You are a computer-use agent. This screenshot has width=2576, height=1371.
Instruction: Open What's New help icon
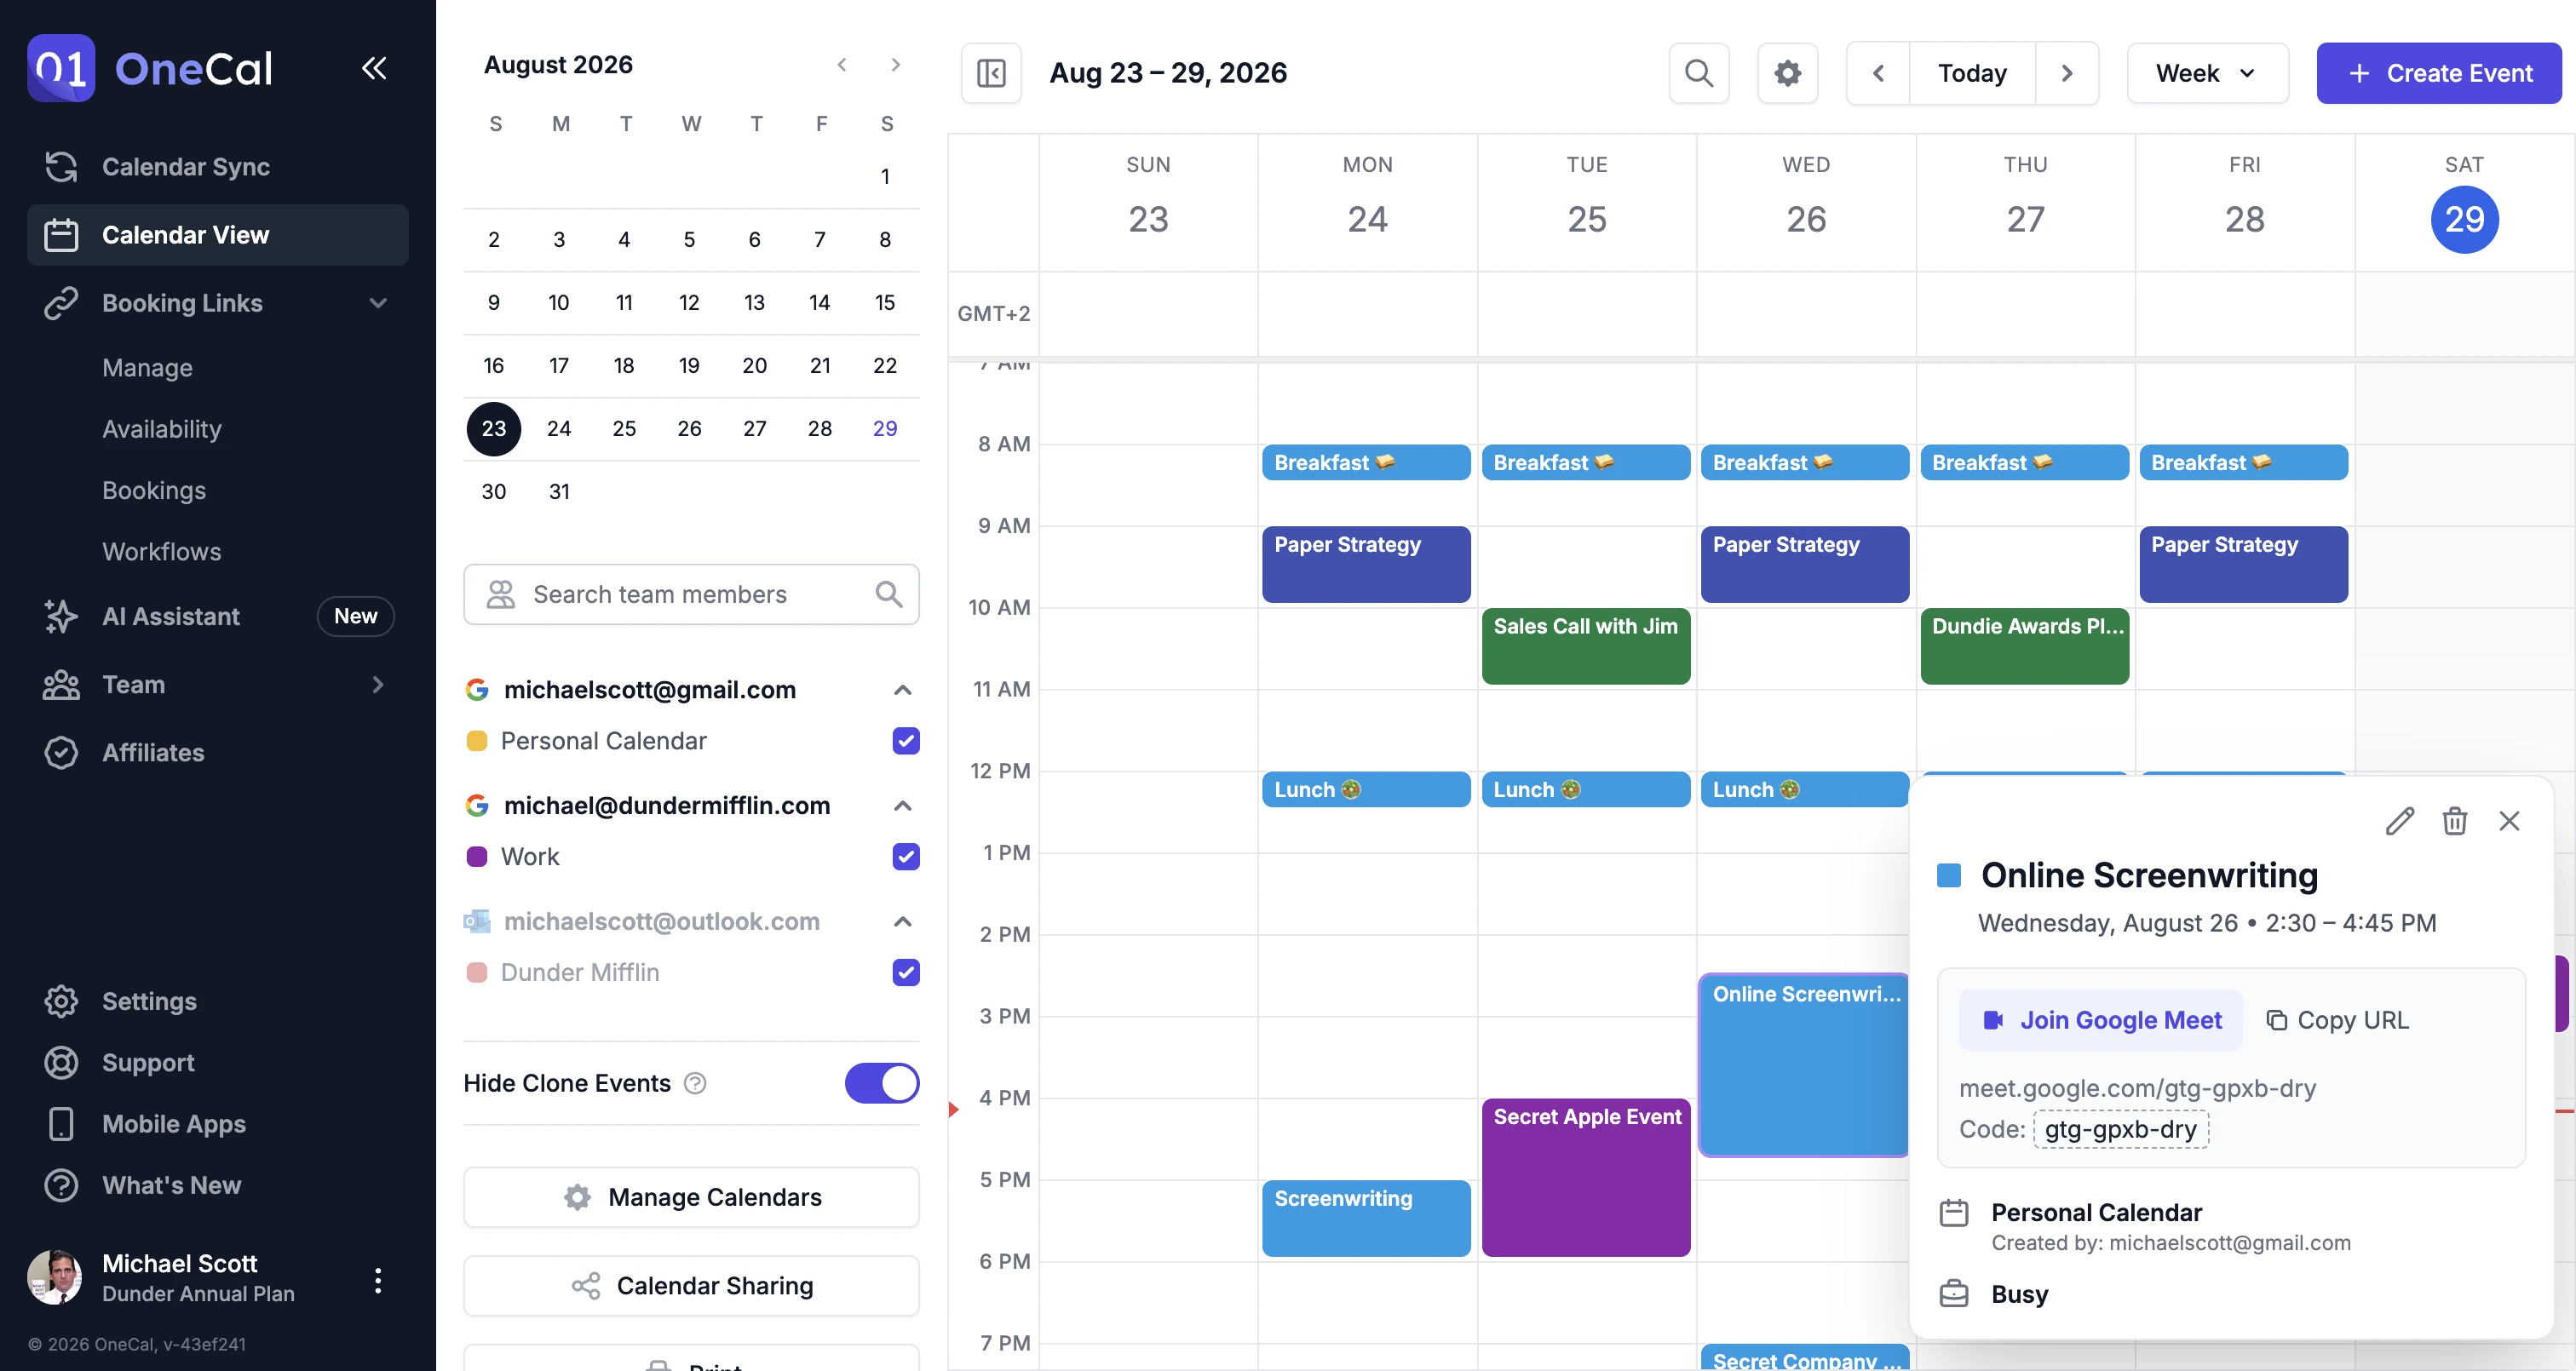click(61, 1185)
